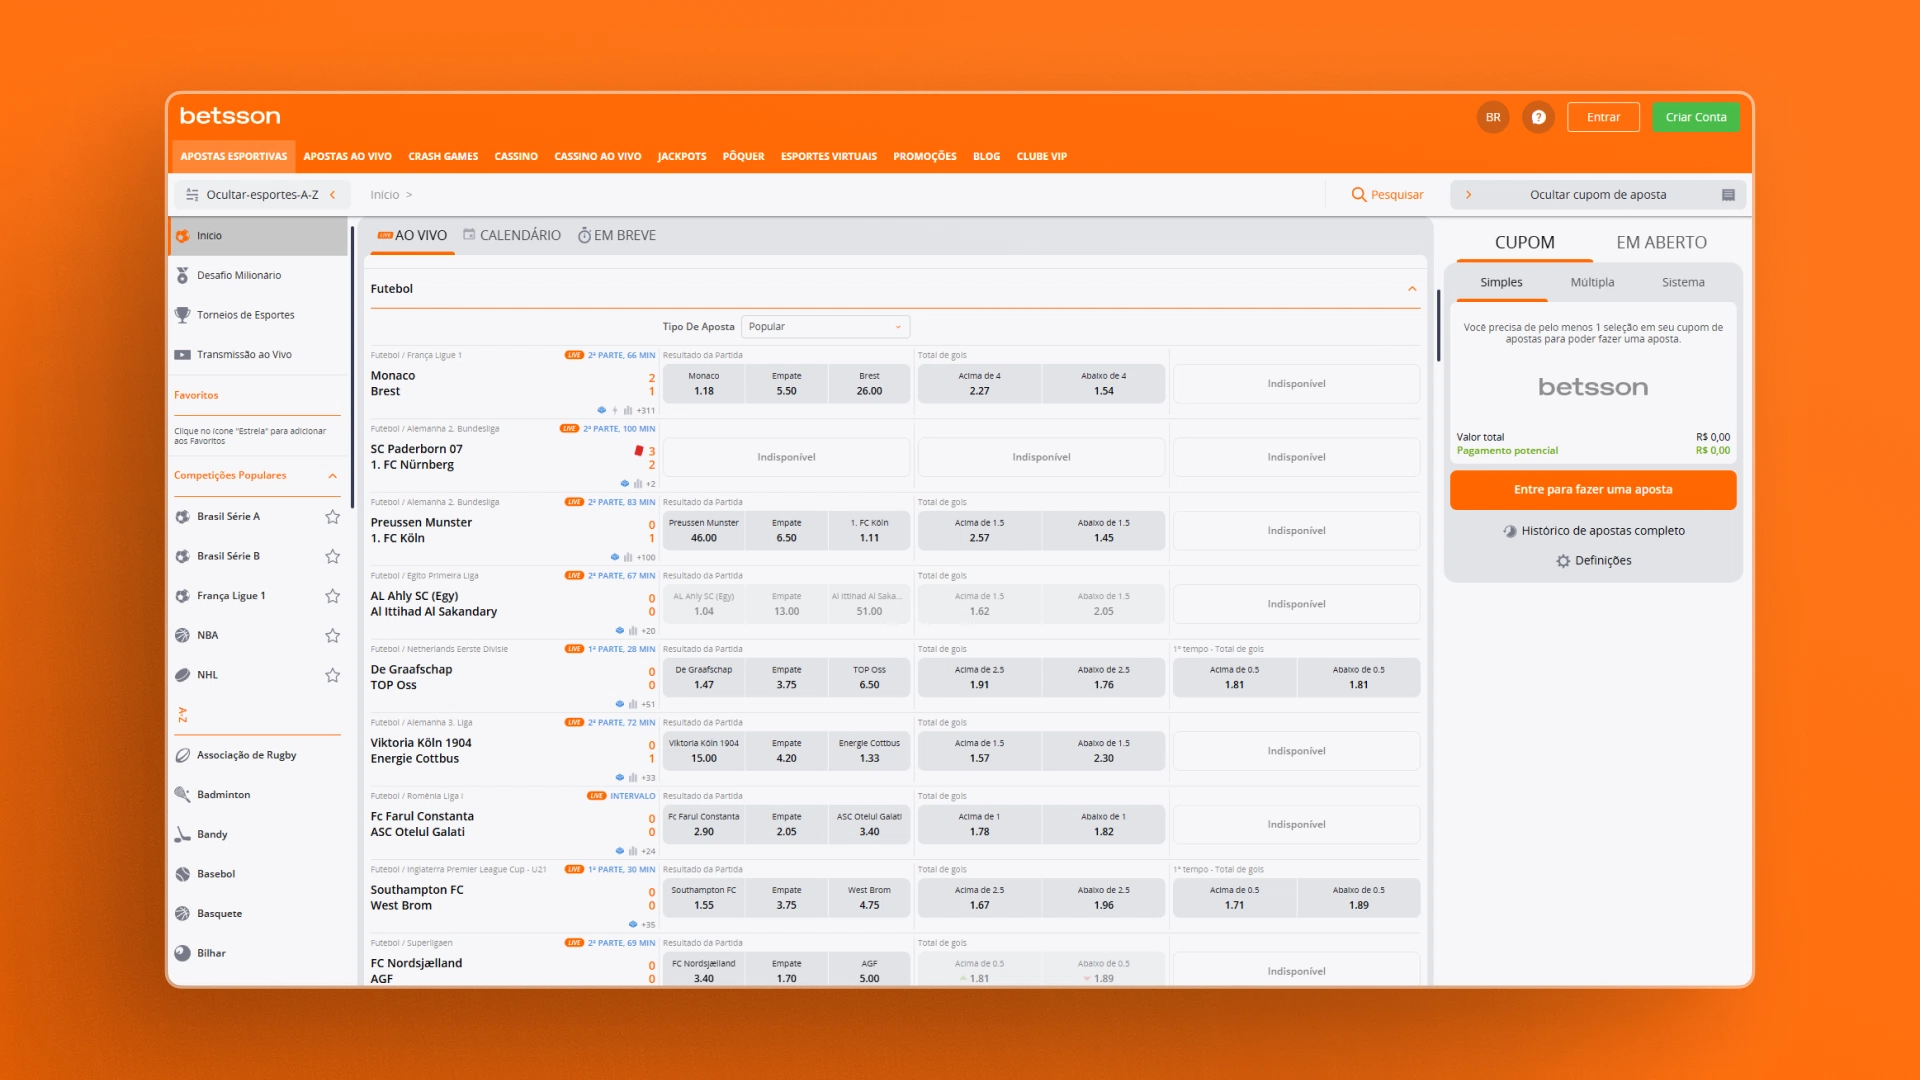The width and height of the screenshot is (1920, 1080).
Task: Open the Promoções menu
Action: [924, 157]
